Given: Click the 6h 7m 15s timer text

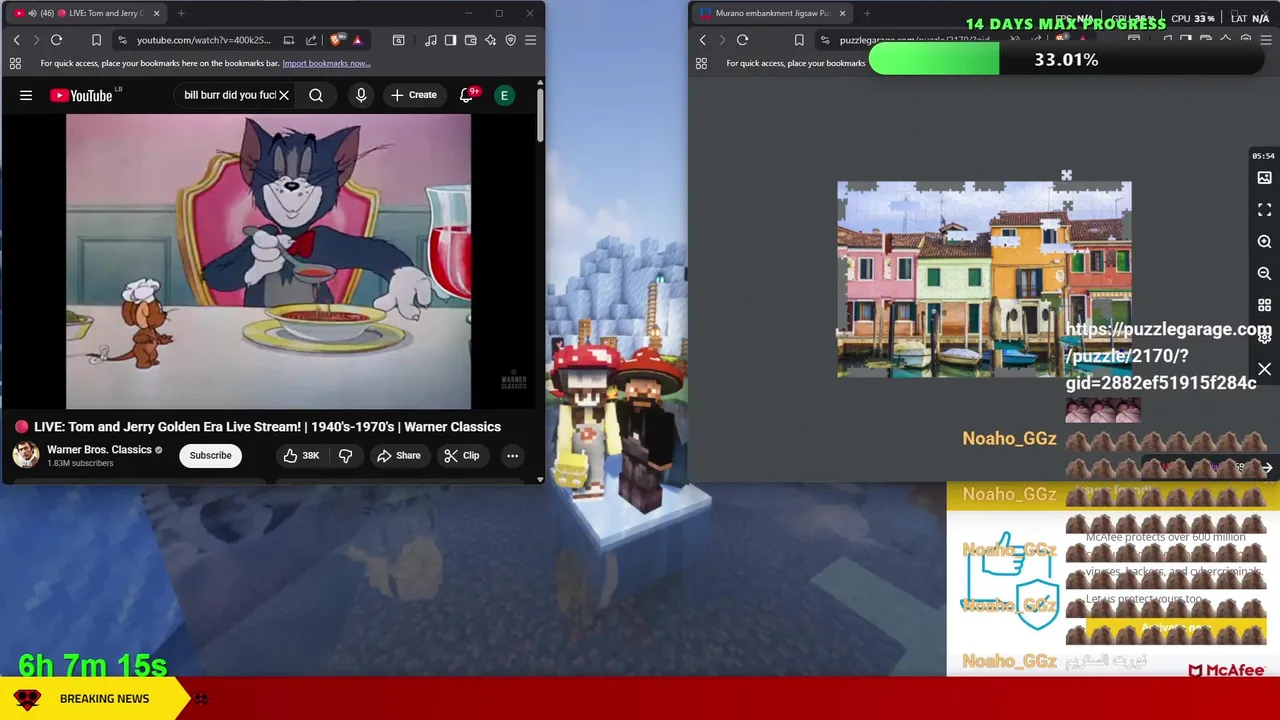Looking at the screenshot, I should coord(92,665).
